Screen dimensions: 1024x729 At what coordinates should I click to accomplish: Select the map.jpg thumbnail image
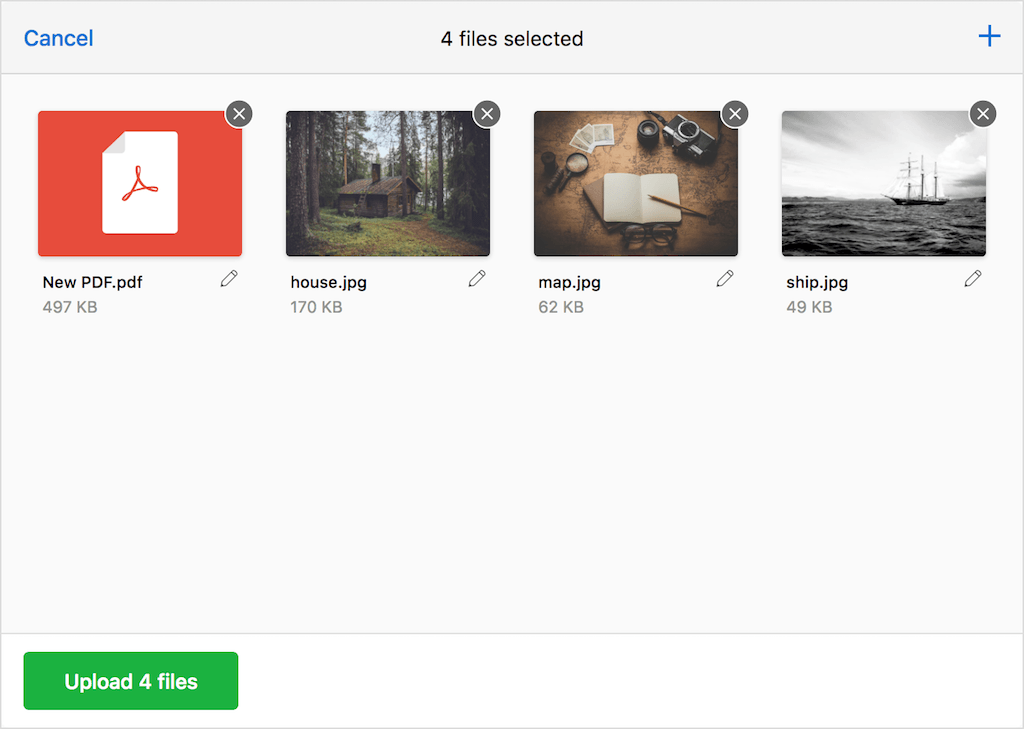tap(636, 183)
